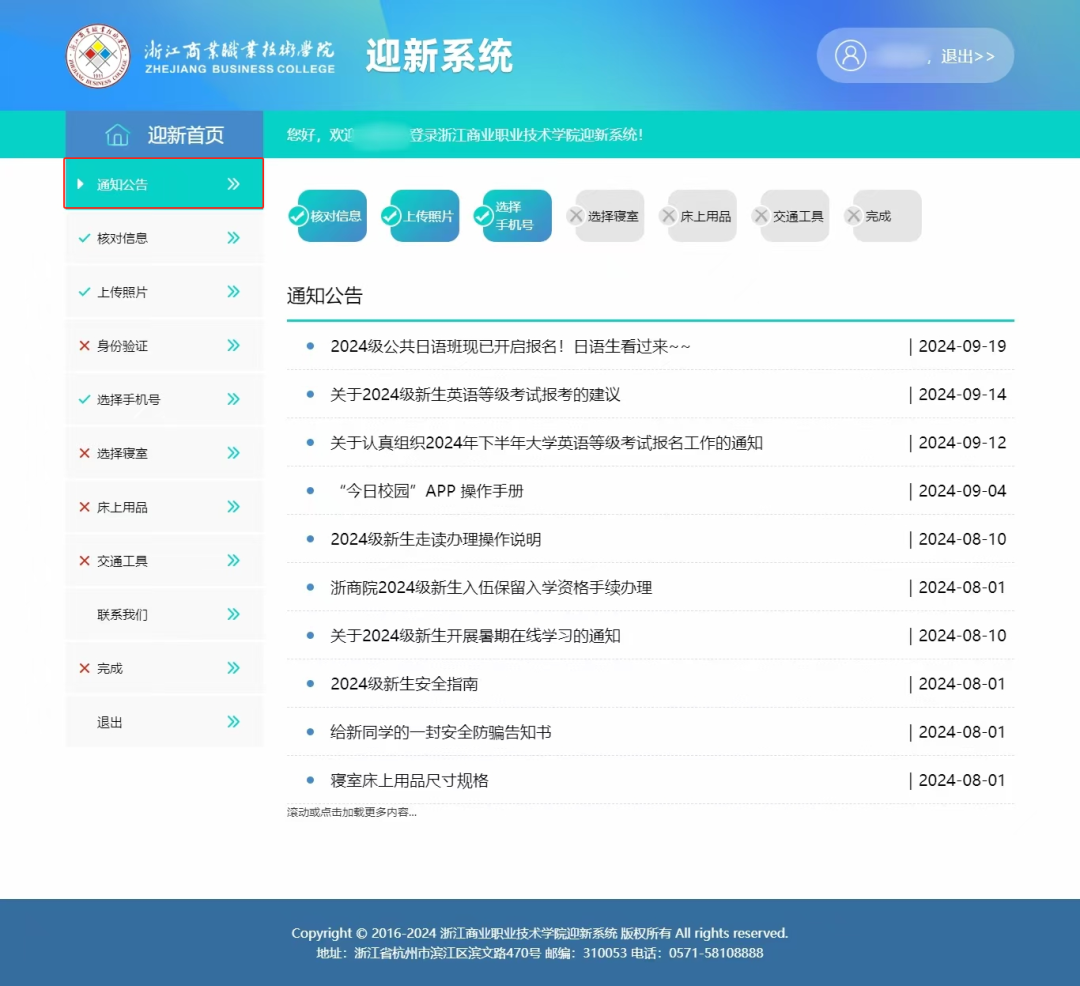Click the checkmark icon on 核对信息 step
The image size is (1080, 986).
(298, 216)
